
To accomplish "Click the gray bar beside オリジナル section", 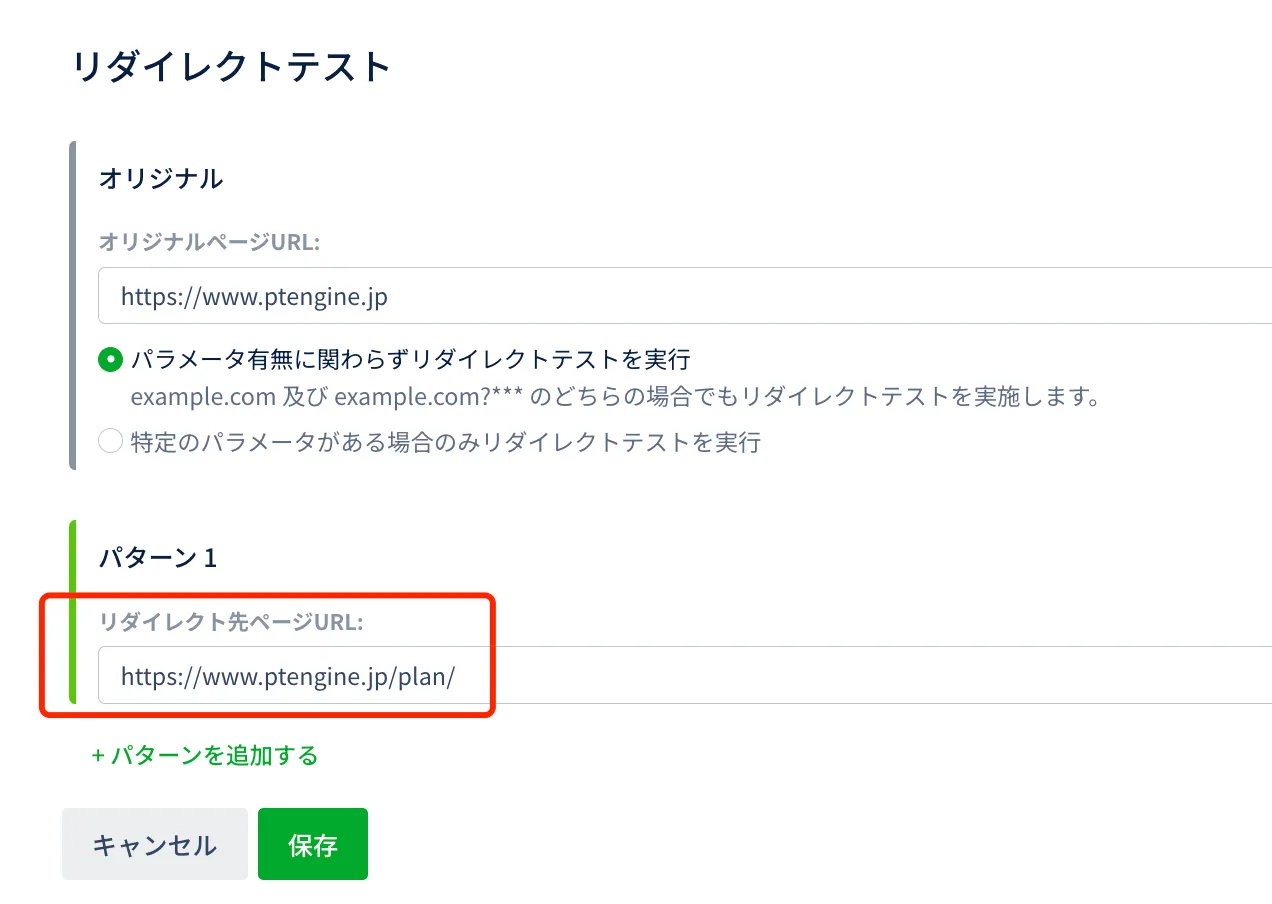I will coord(73,305).
